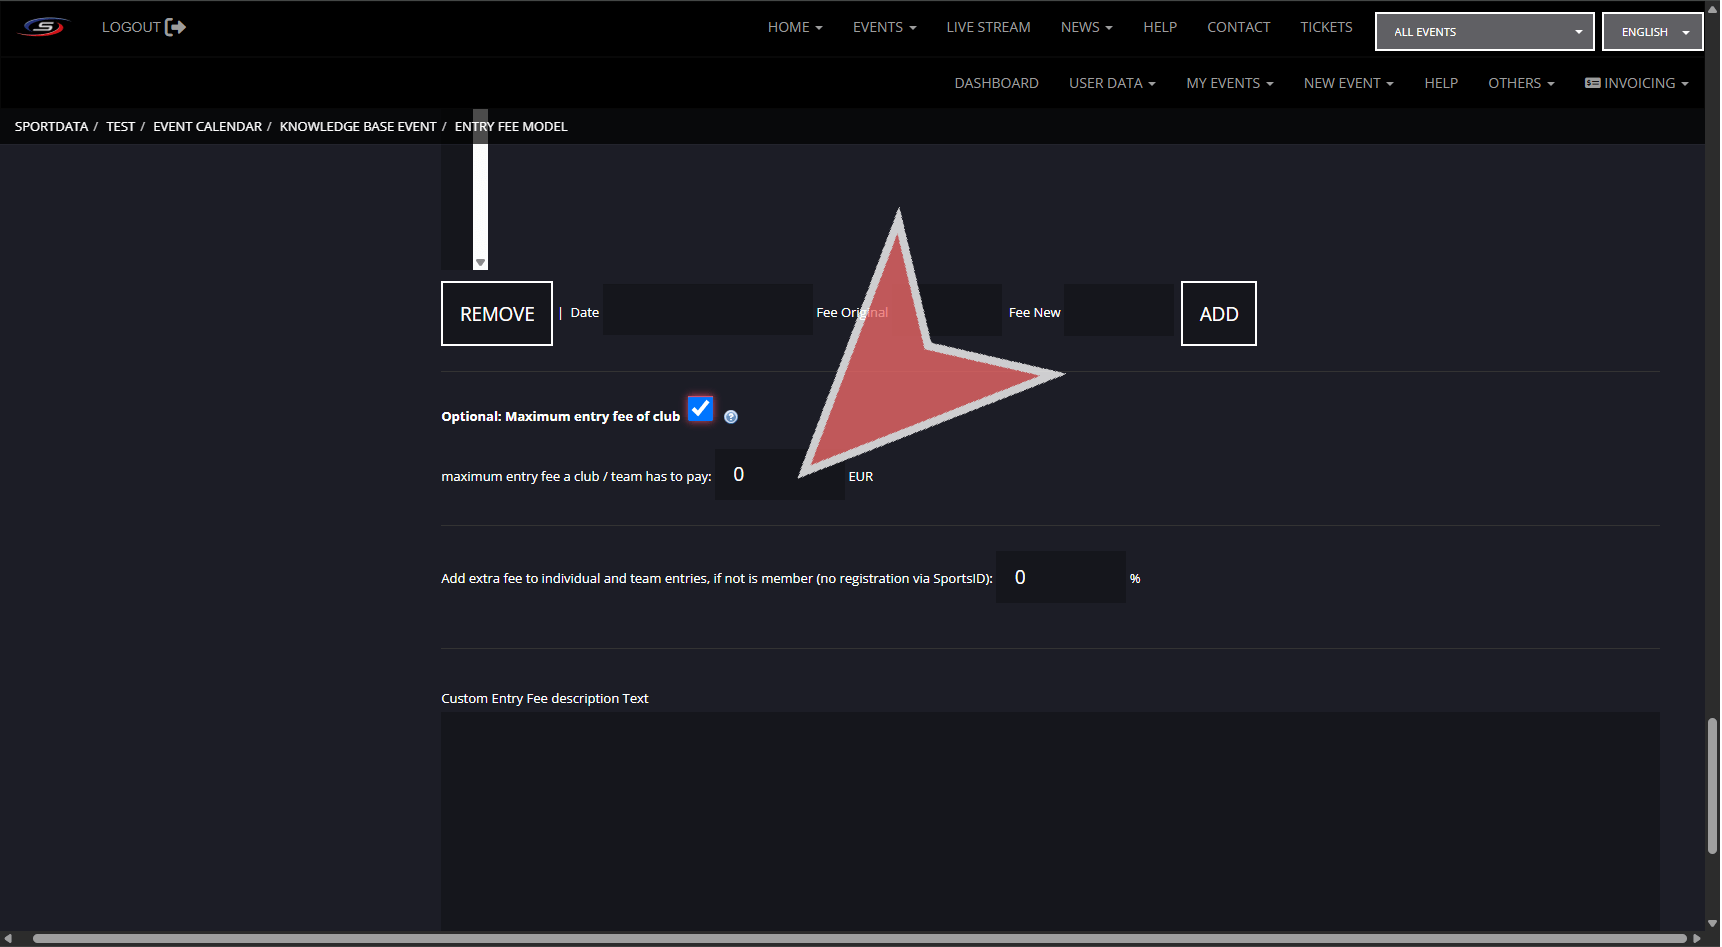Uncheck Maximum entry fee of club
This screenshot has height=947, width=1722.
click(701, 409)
